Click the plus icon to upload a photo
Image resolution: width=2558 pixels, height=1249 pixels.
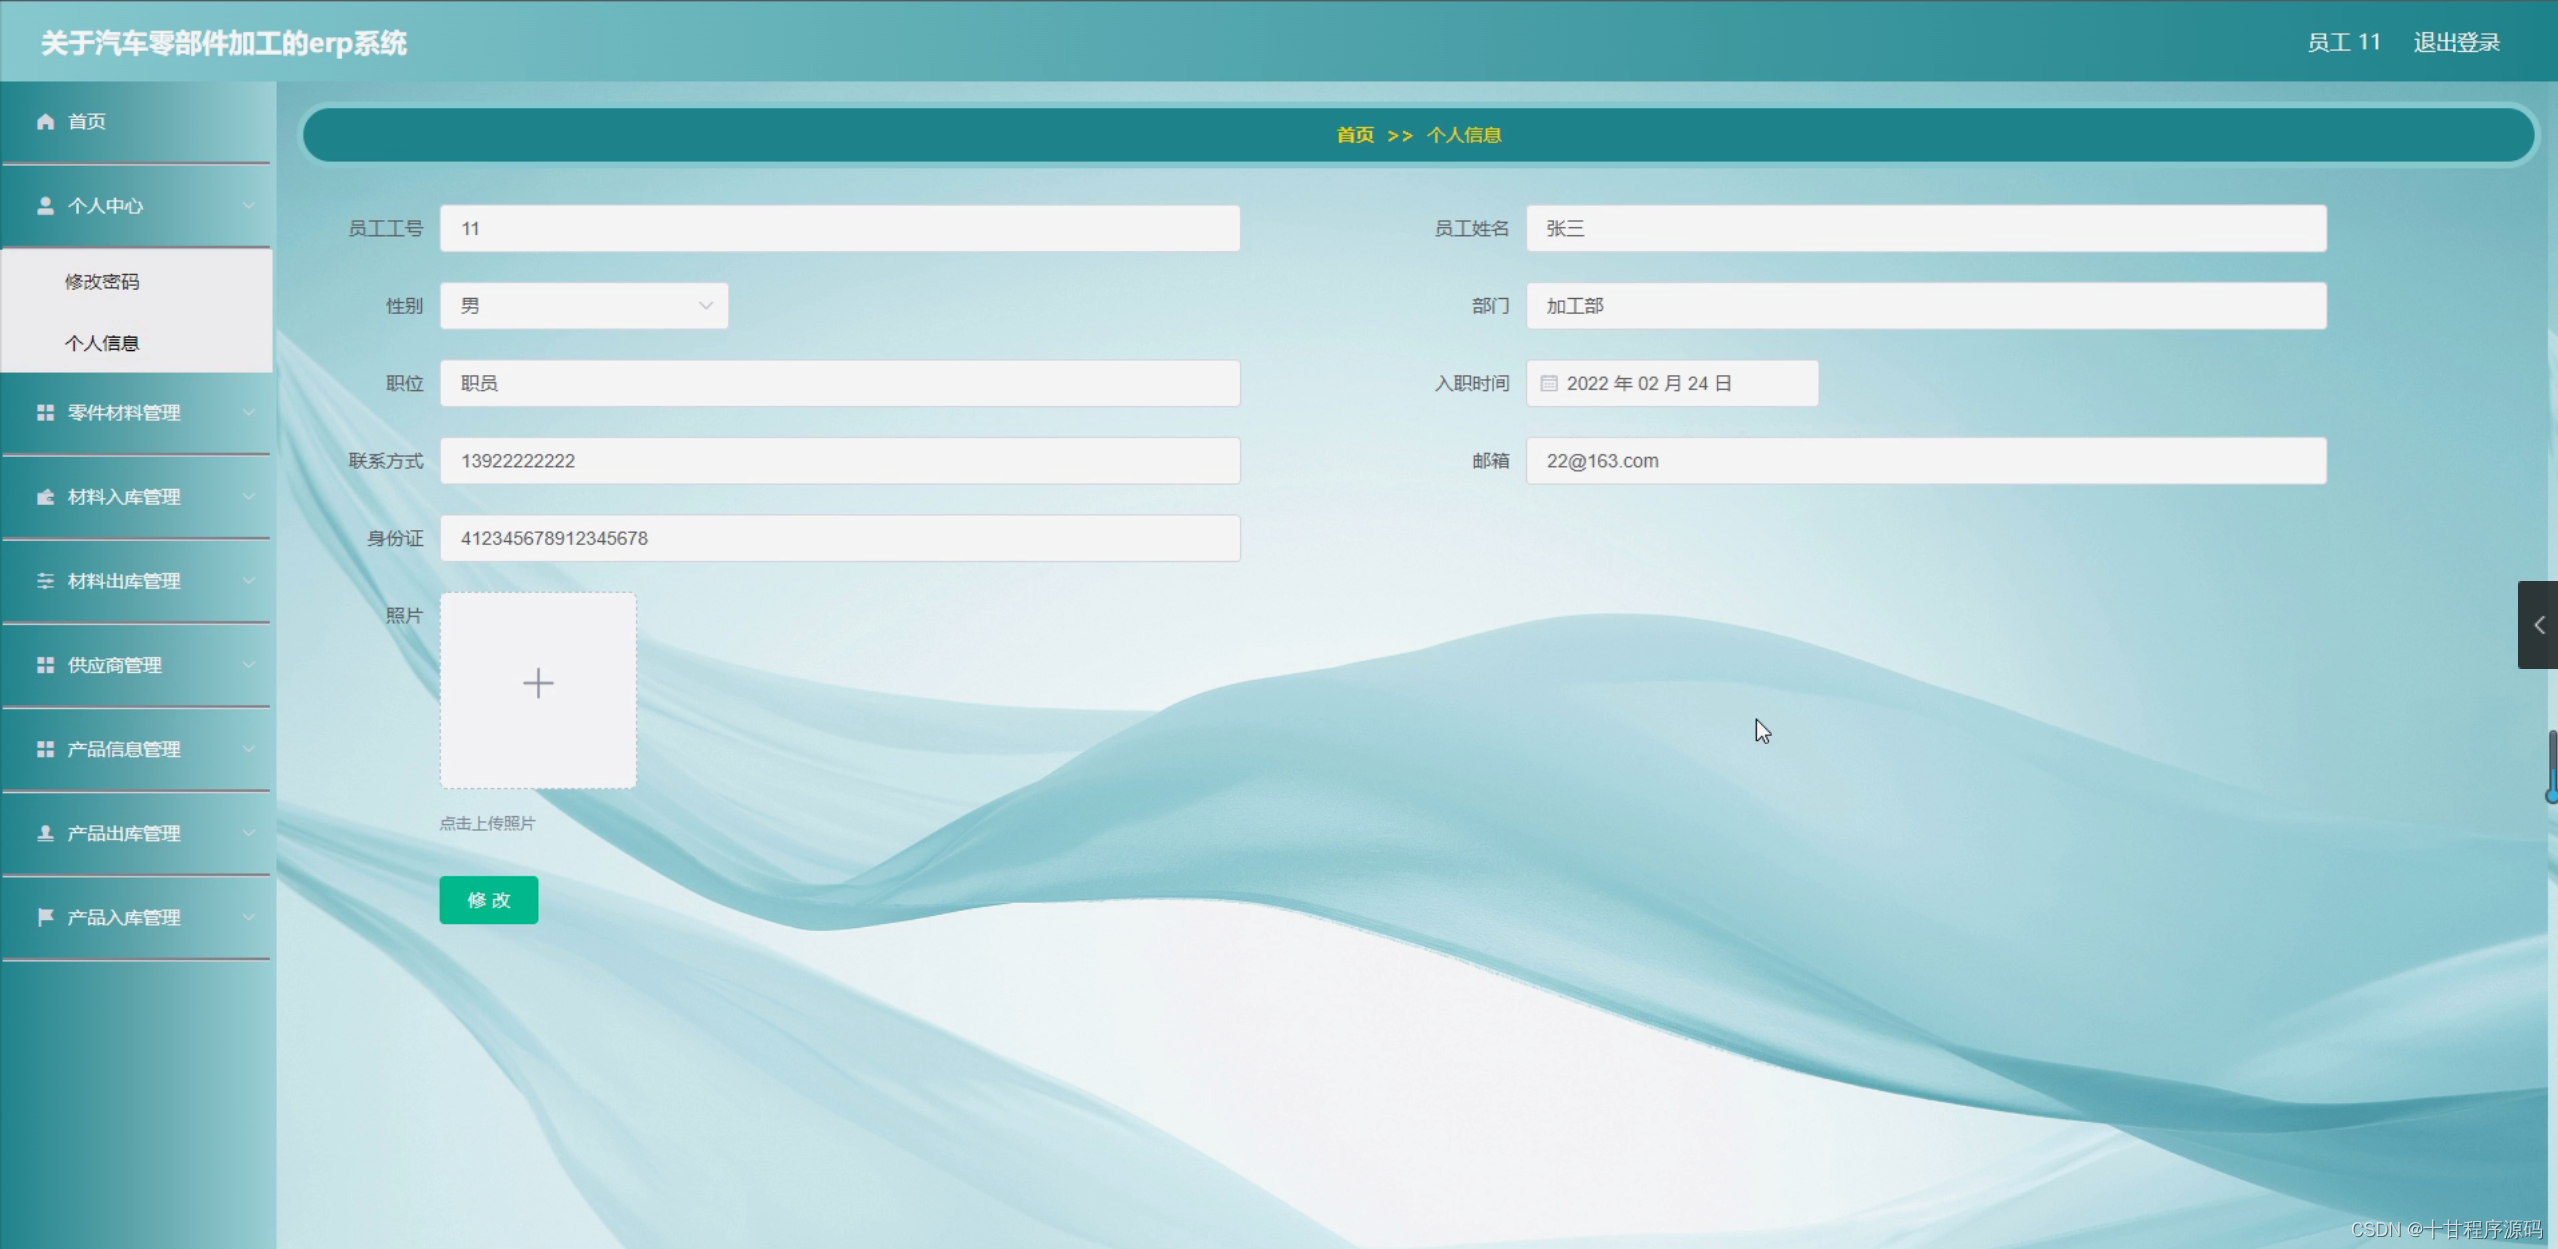click(538, 682)
